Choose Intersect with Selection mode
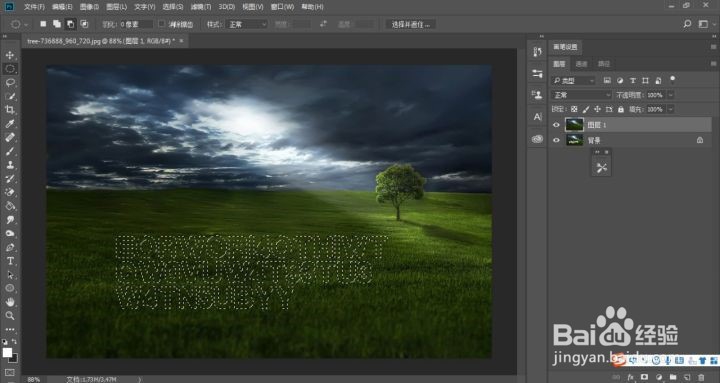The image size is (720, 383). point(84,24)
